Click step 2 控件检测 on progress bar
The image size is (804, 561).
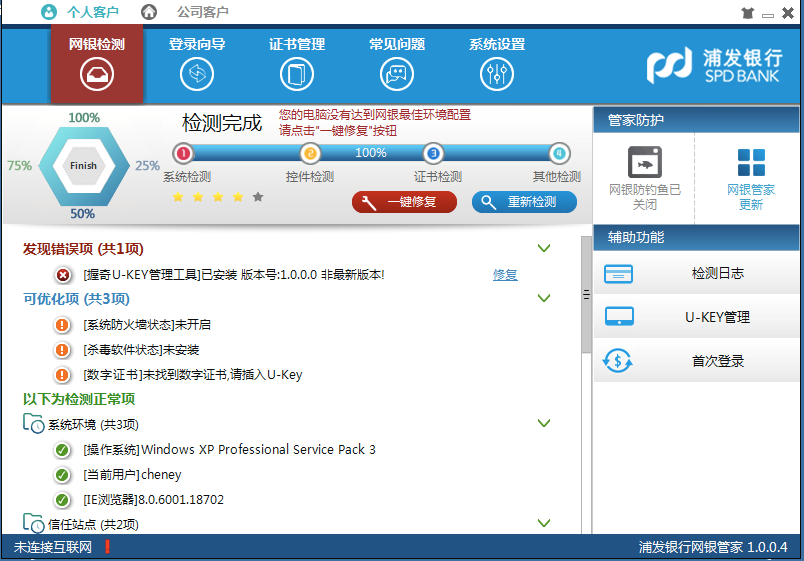[x=310, y=153]
